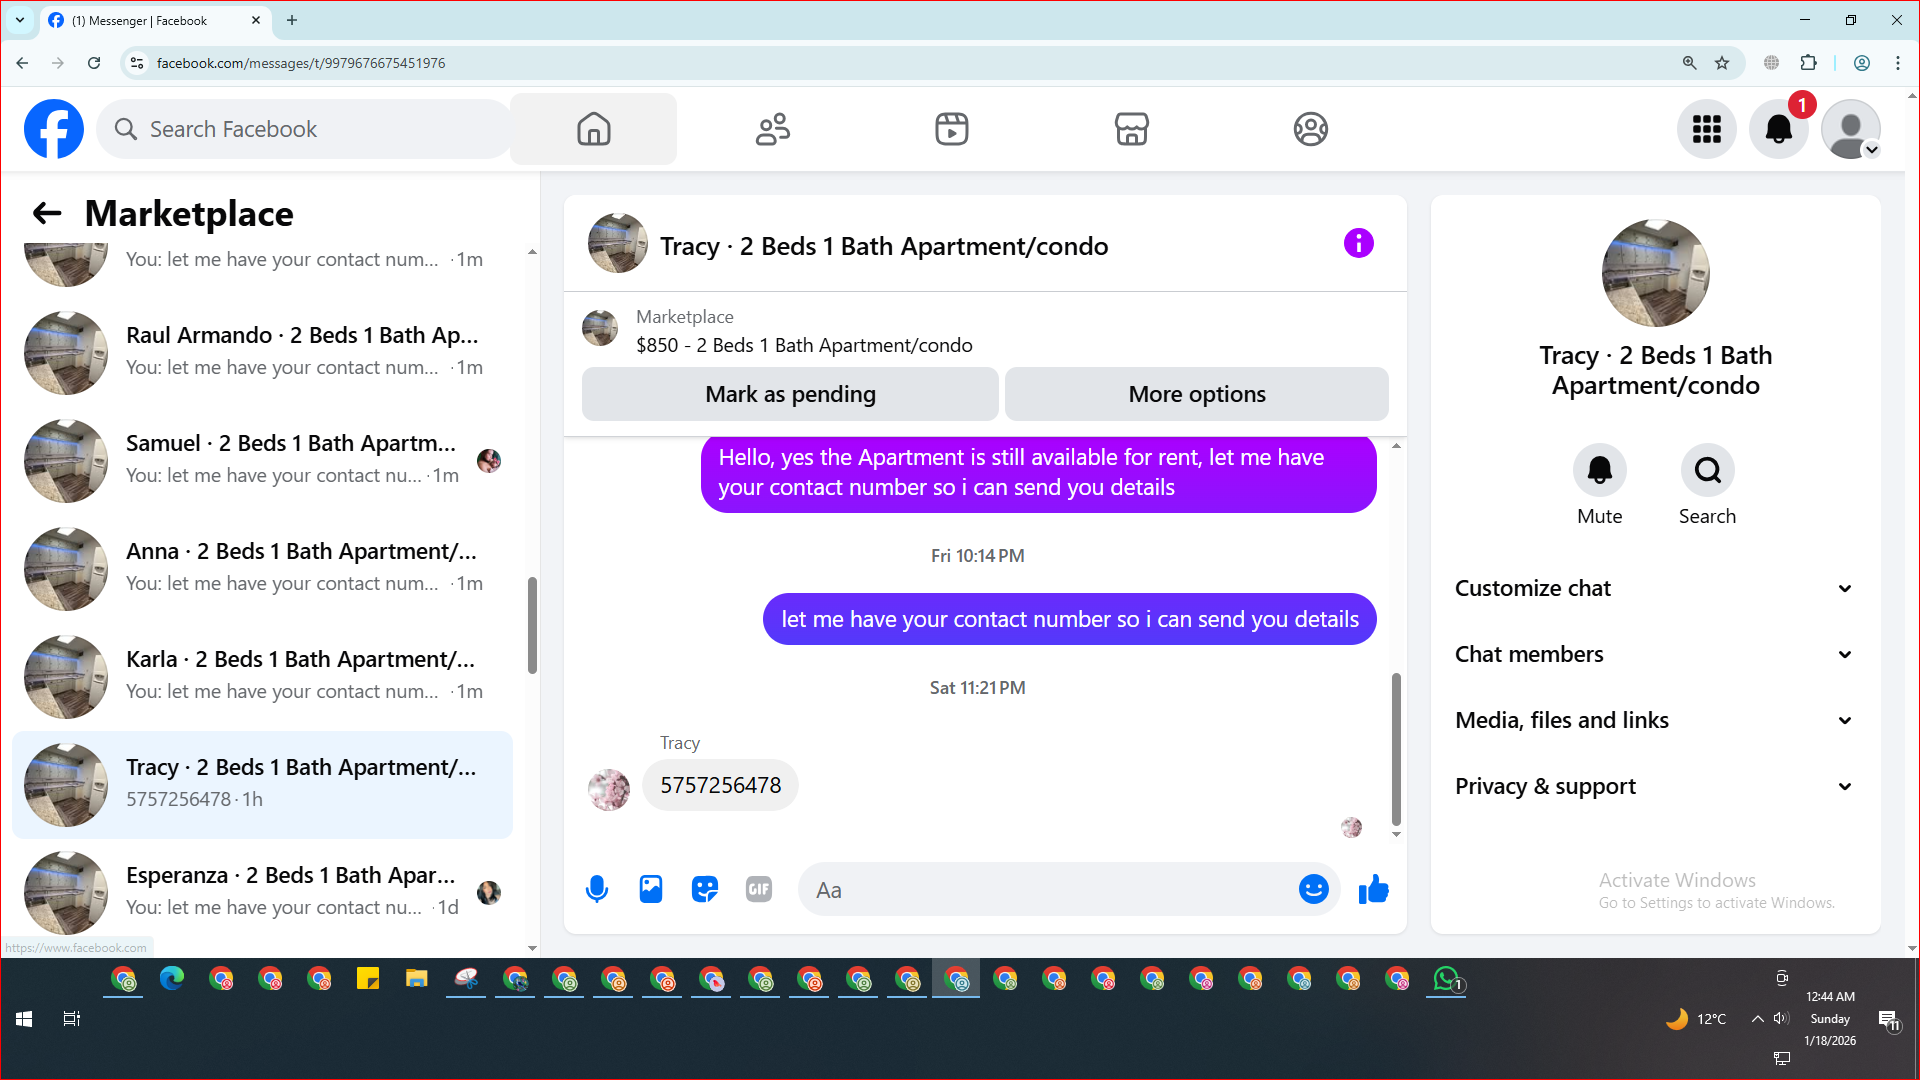This screenshot has height=1080, width=1920.
Task: Expand Privacy & support section
Action: [x=1655, y=786]
